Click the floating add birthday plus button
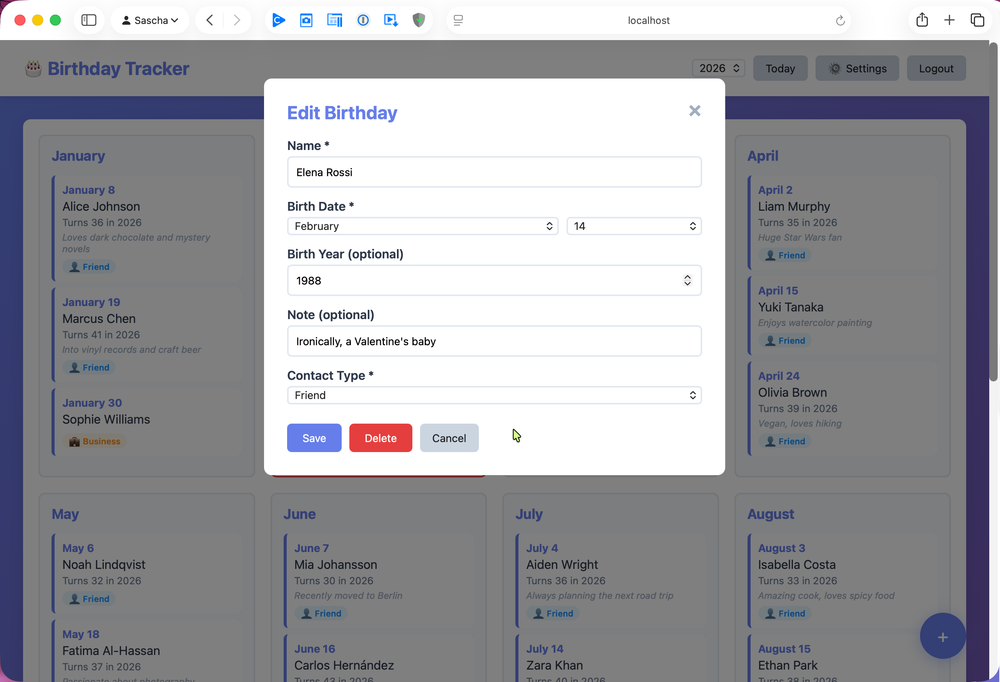This screenshot has height=682, width=1000. tap(942, 636)
